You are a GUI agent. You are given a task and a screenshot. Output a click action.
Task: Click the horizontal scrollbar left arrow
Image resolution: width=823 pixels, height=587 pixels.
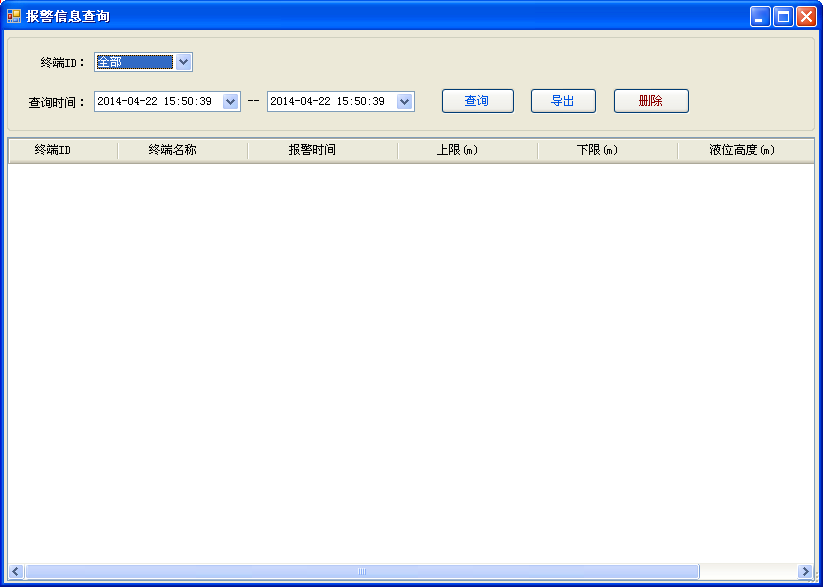point(16,571)
